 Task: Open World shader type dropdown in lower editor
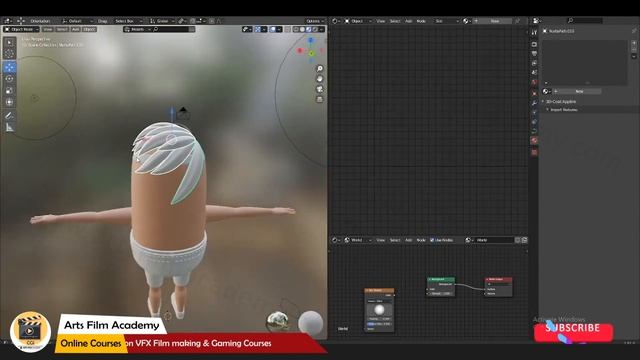point(358,240)
